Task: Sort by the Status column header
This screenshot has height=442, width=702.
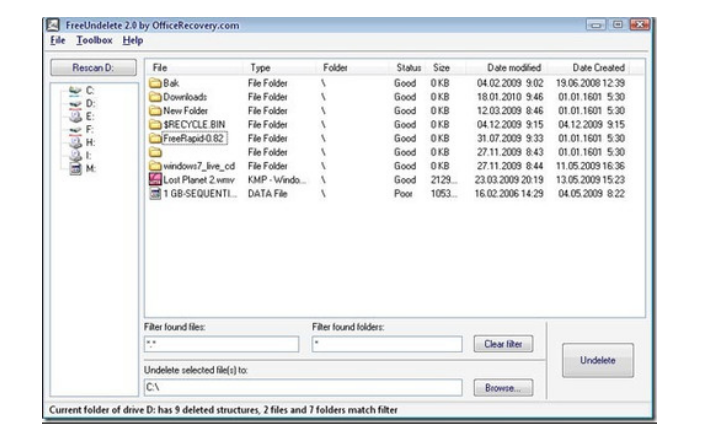Action: click(408, 68)
